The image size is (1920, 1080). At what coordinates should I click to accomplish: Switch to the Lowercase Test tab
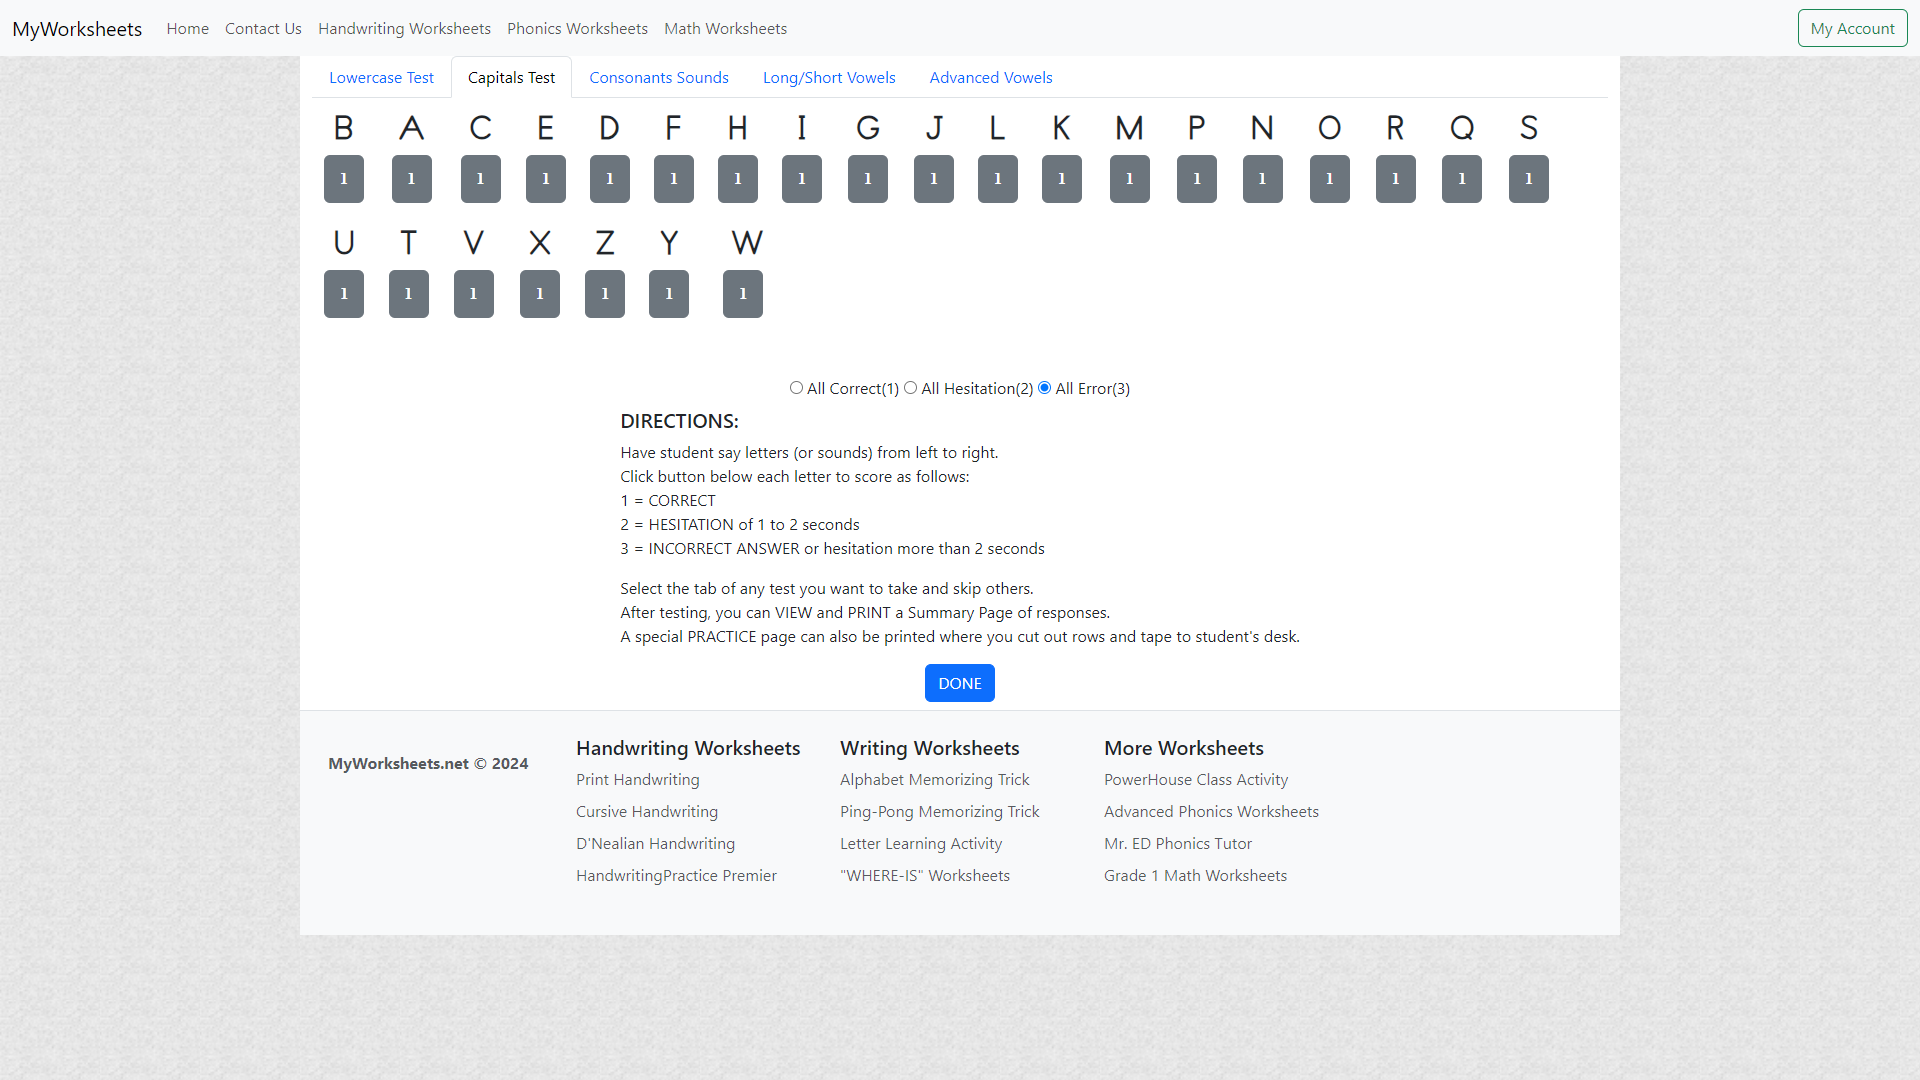click(381, 78)
